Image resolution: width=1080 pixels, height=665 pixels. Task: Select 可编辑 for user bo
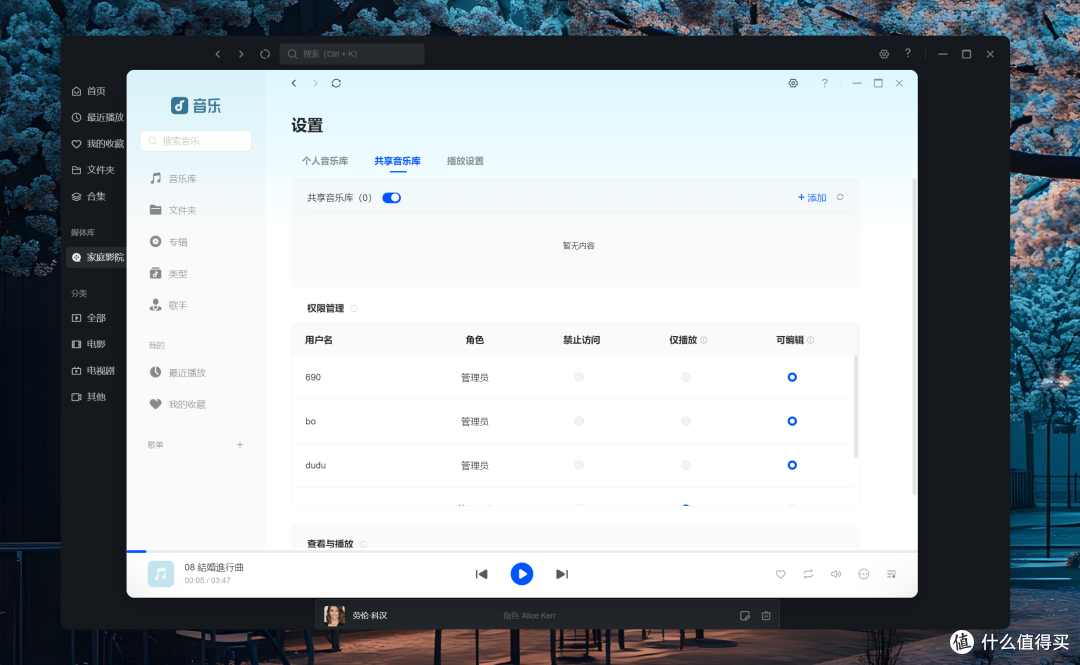792,421
